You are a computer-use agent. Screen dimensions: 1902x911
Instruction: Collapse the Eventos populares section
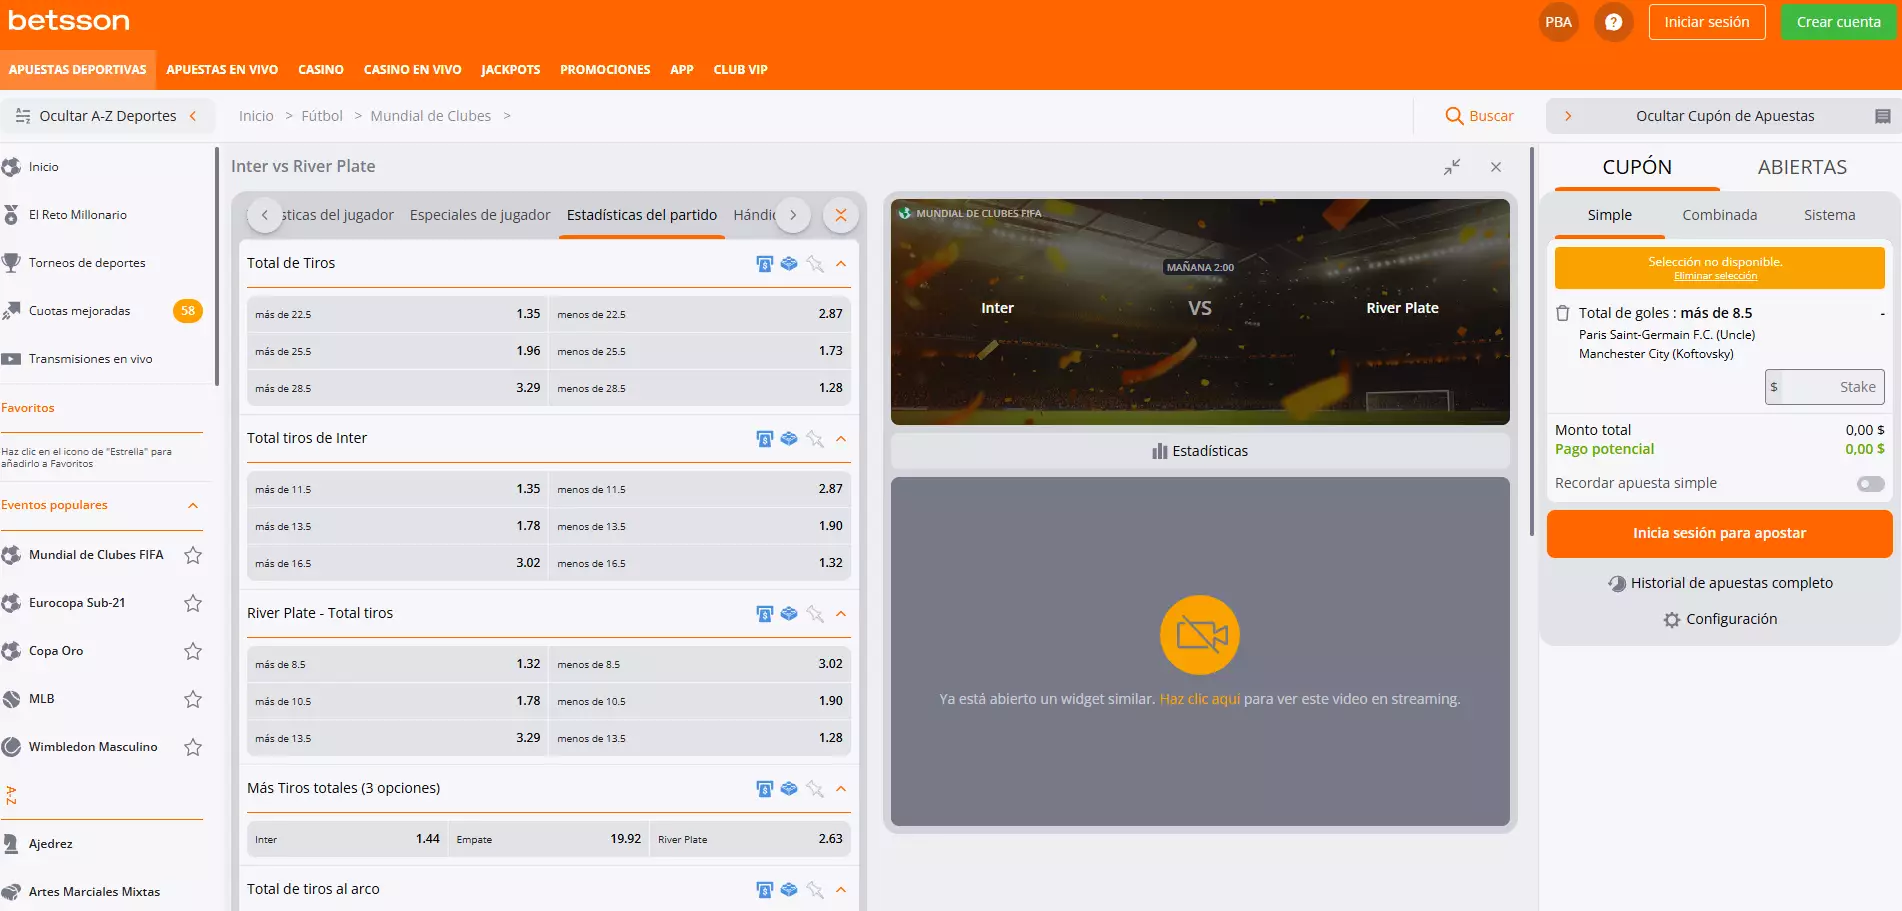click(x=193, y=505)
